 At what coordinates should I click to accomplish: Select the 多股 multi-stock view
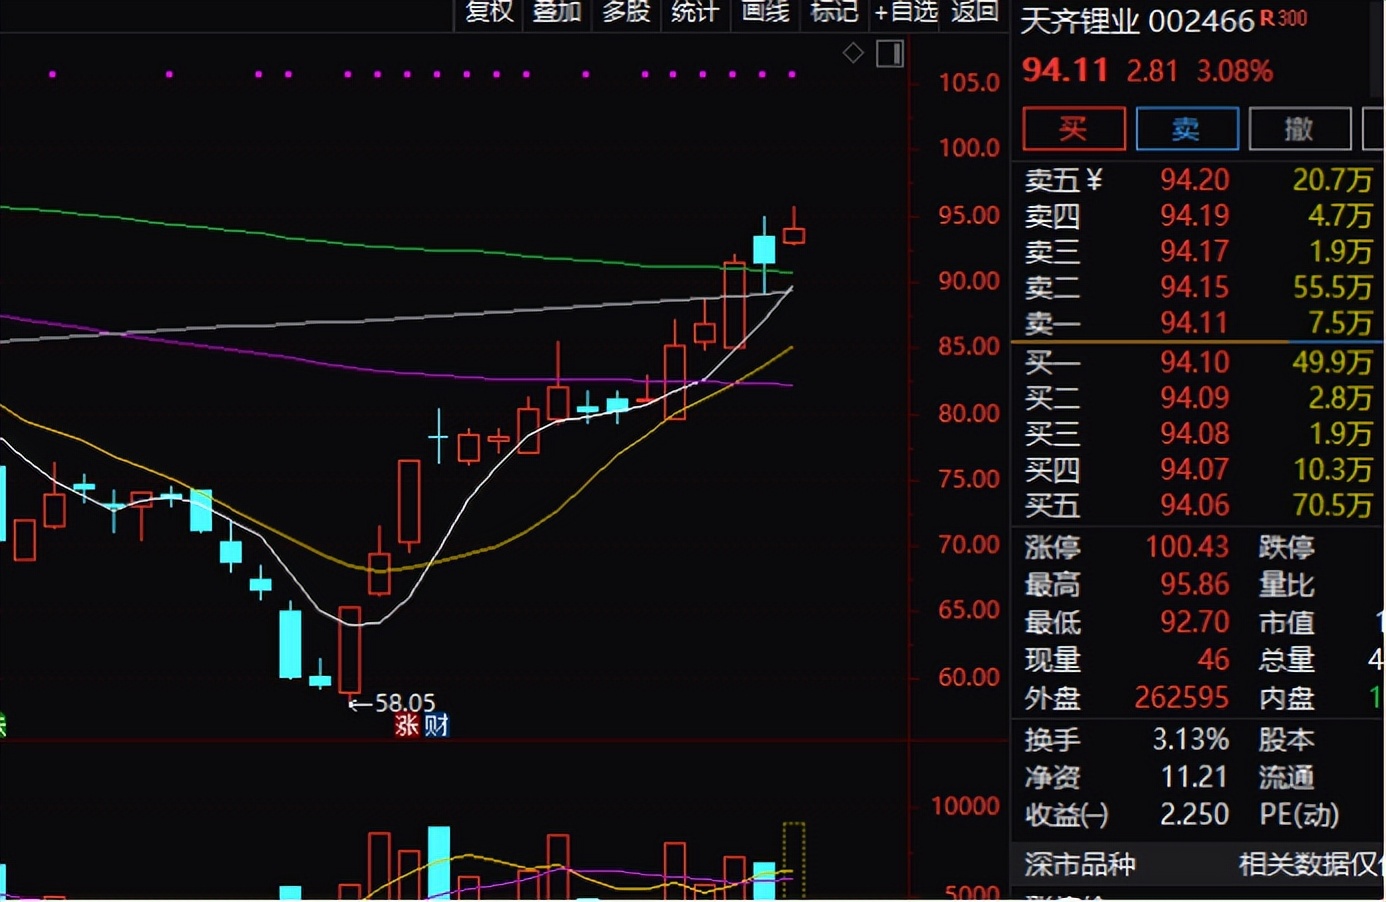point(626,12)
